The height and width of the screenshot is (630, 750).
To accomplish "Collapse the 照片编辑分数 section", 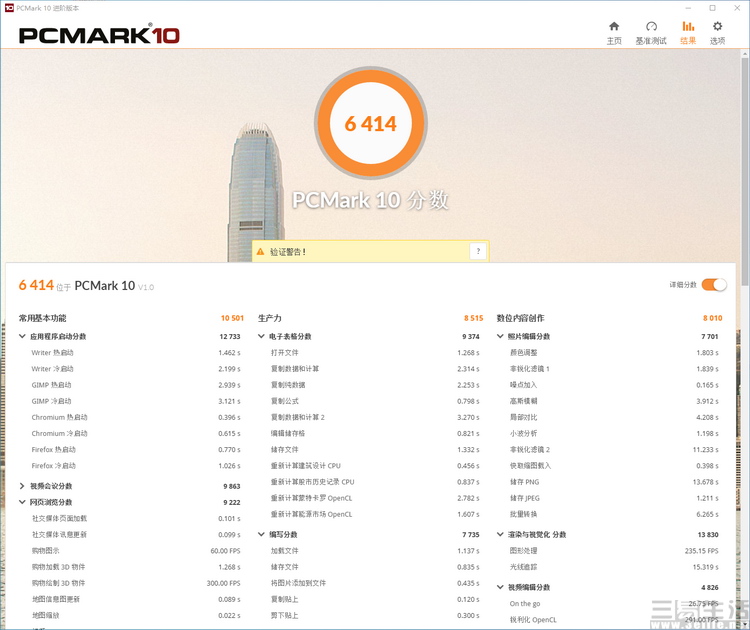I will point(500,336).
